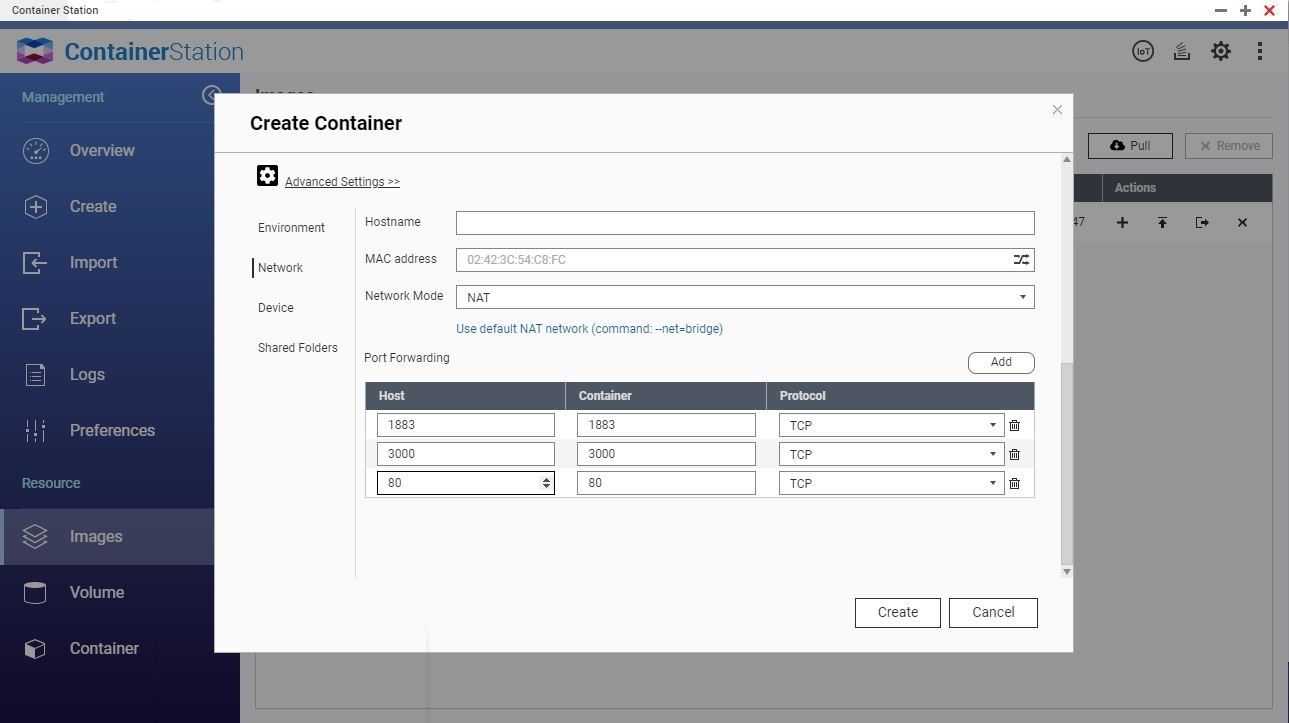Expand the Network Mode NAT dropdown
The width and height of the screenshot is (1289, 723).
pos(744,297)
